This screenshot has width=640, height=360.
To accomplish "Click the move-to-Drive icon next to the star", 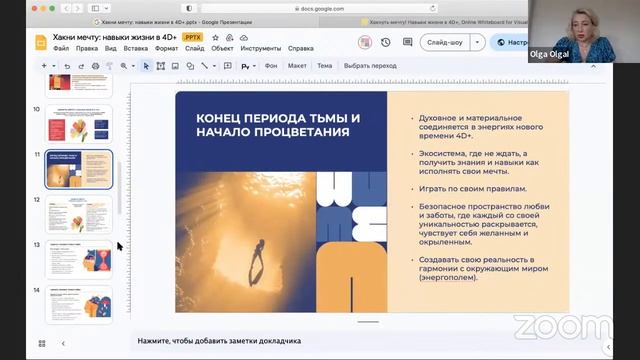I will [x=229, y=38].
